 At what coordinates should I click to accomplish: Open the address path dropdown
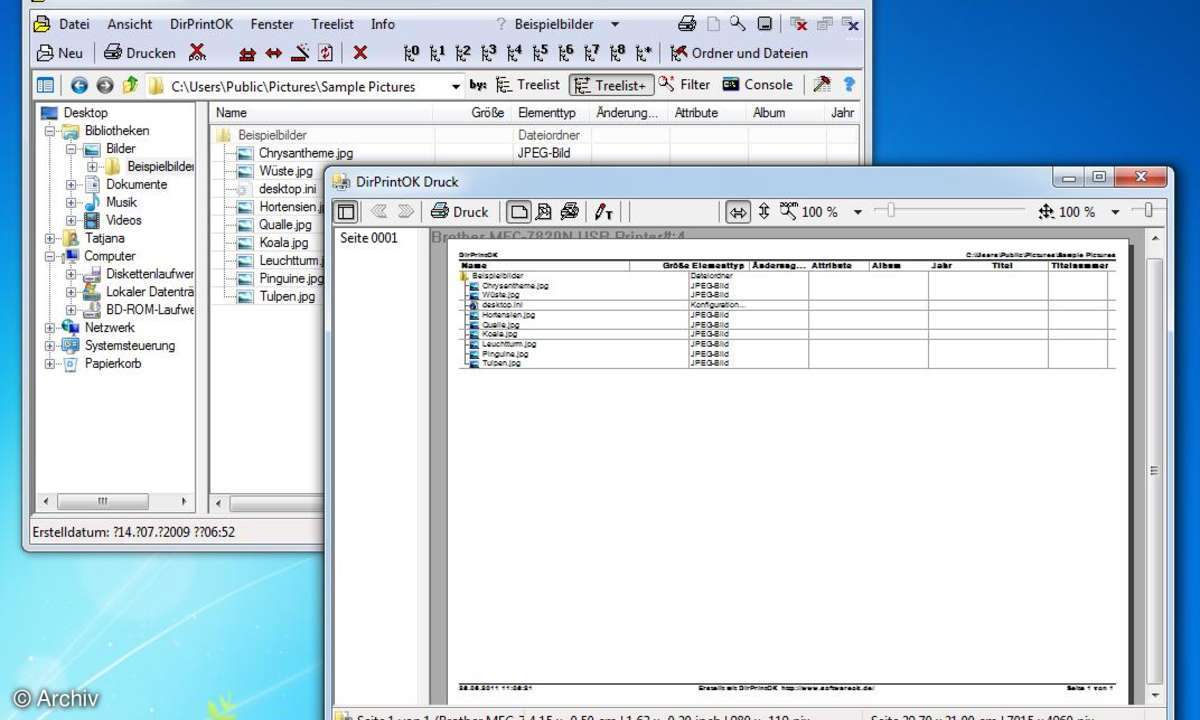(456, 87)
